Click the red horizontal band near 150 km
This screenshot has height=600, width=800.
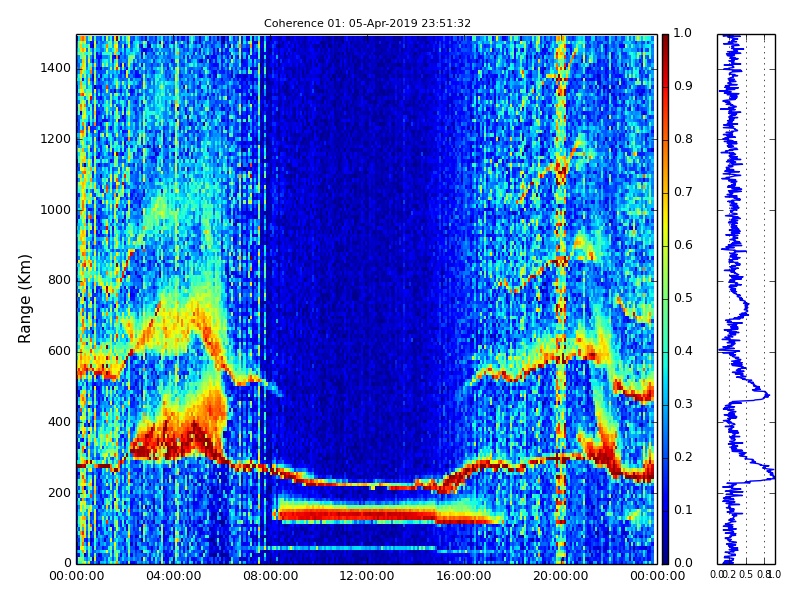pos(388,514)
